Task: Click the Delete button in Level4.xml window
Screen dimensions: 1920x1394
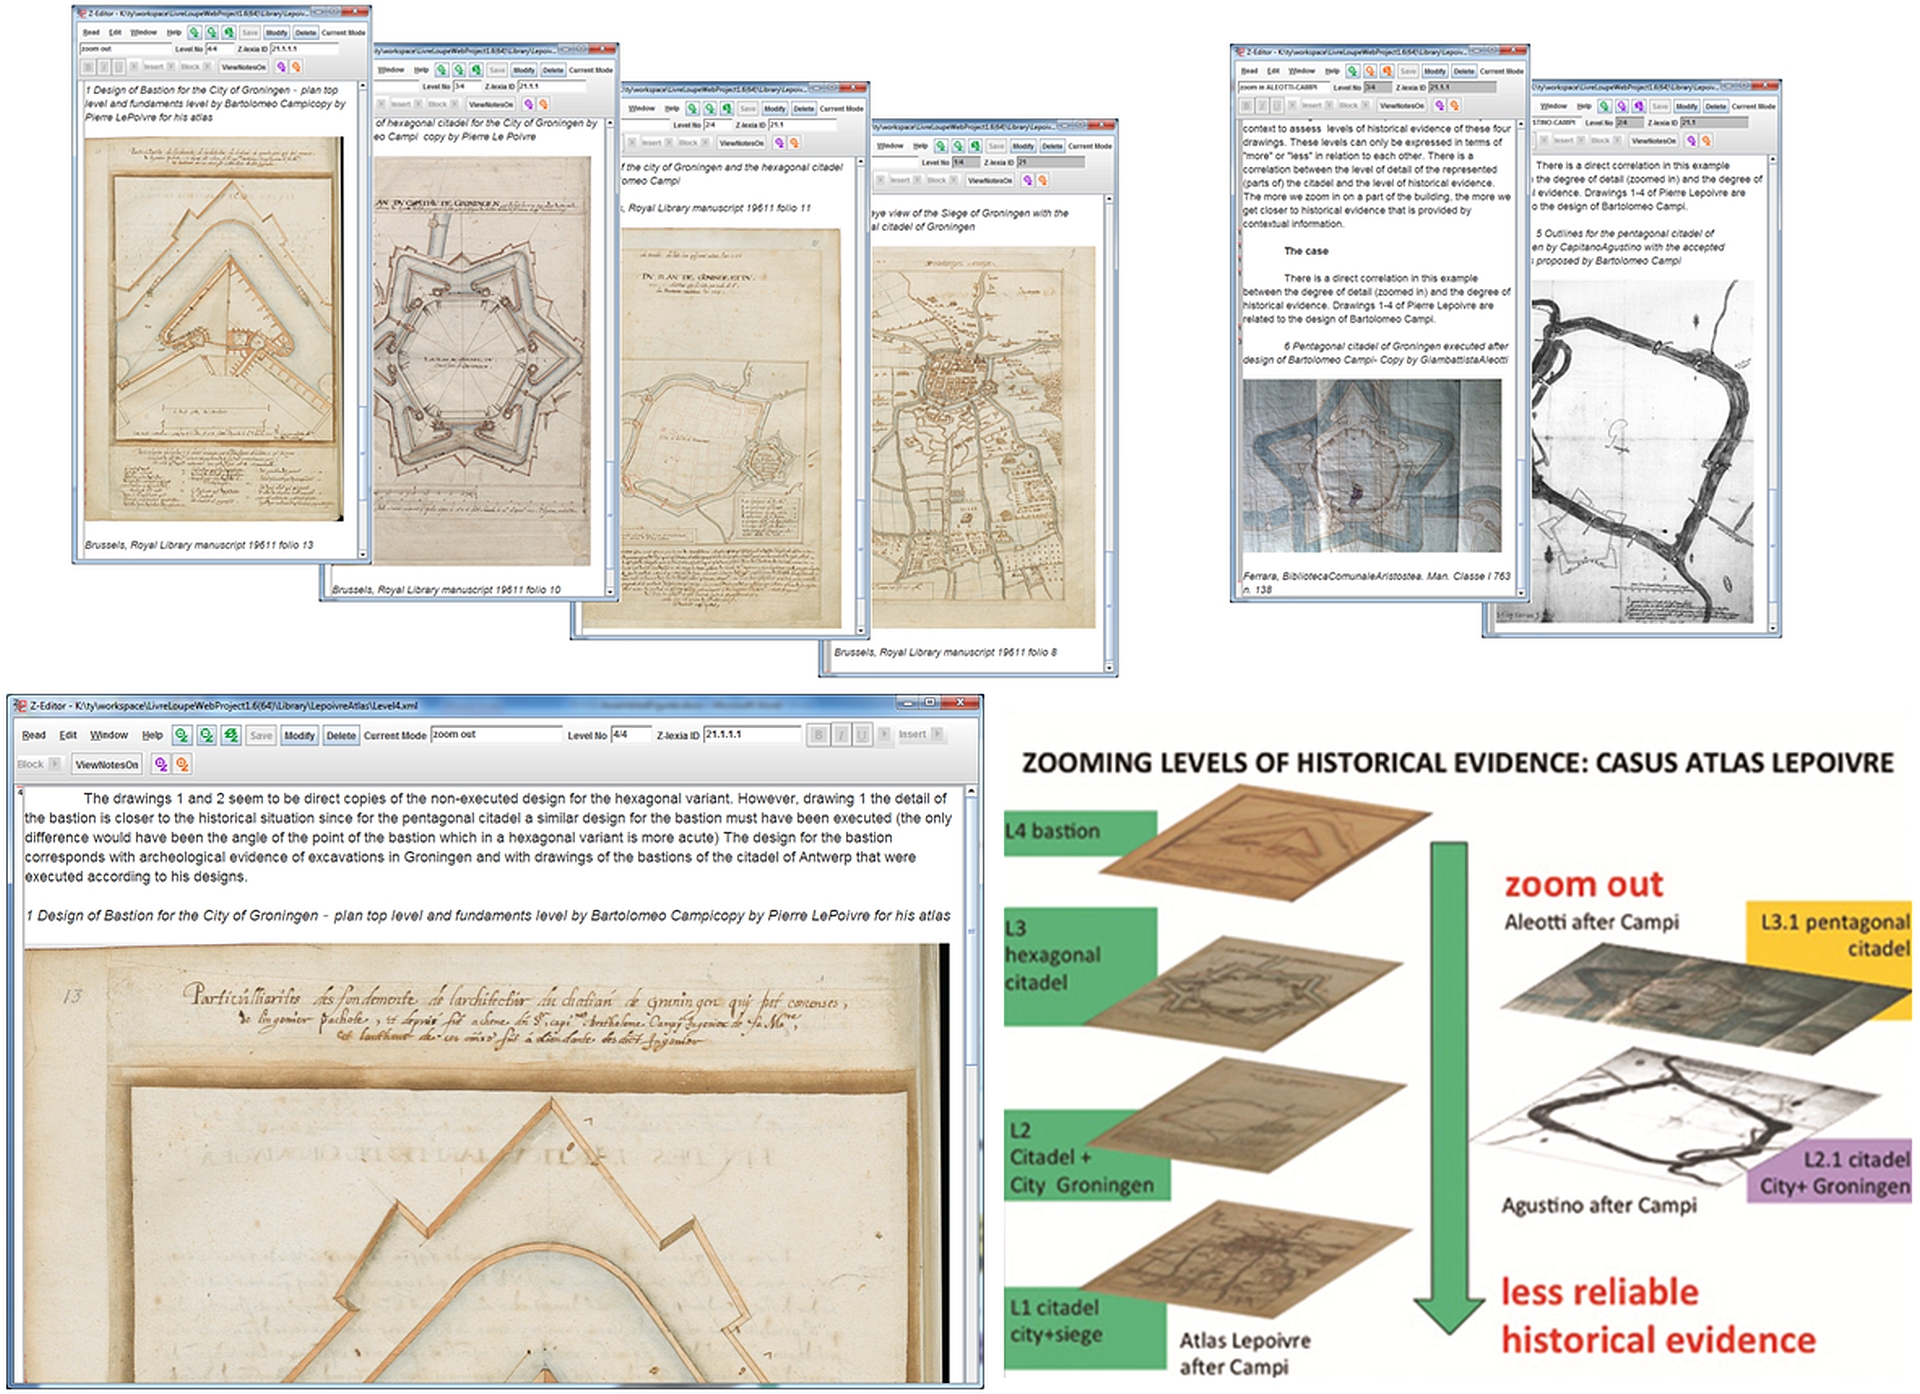Action: click(x=341, y=735)
